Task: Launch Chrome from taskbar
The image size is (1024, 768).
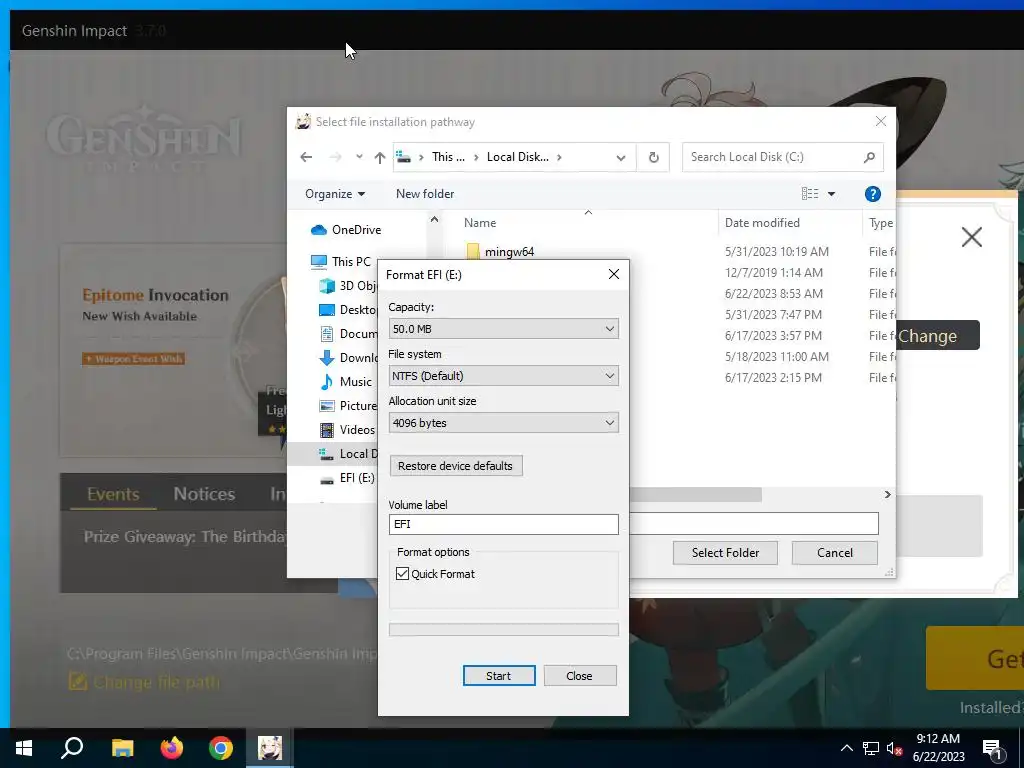Action: [221, 748]
